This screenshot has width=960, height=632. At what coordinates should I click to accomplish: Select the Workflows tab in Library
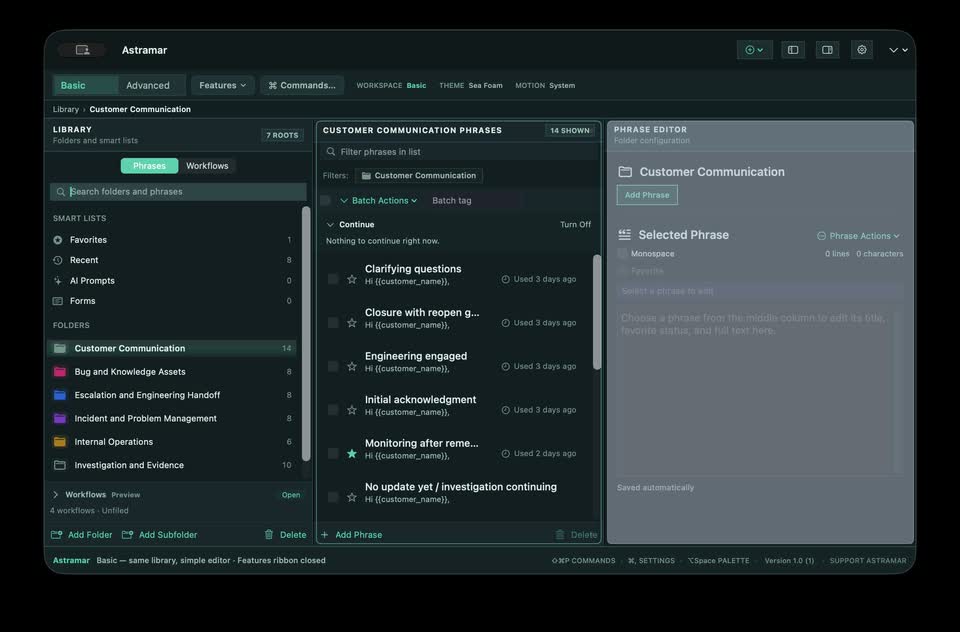207,166
